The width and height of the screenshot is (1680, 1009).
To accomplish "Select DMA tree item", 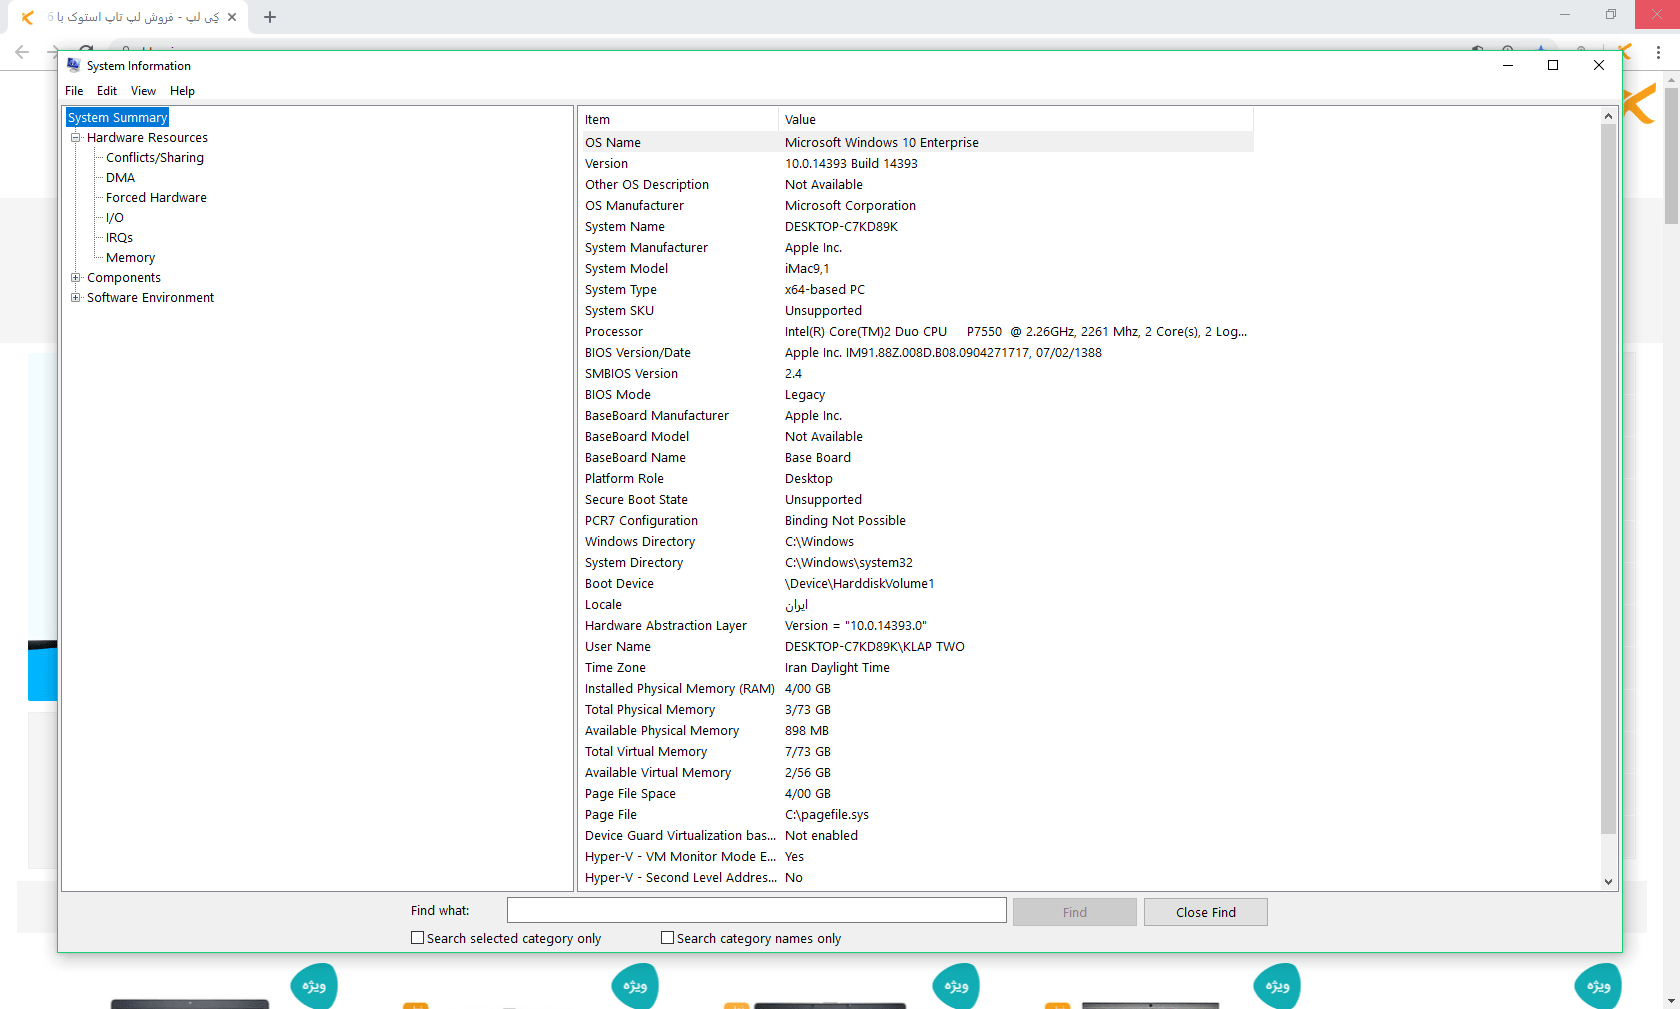I will tap(120, 178).
